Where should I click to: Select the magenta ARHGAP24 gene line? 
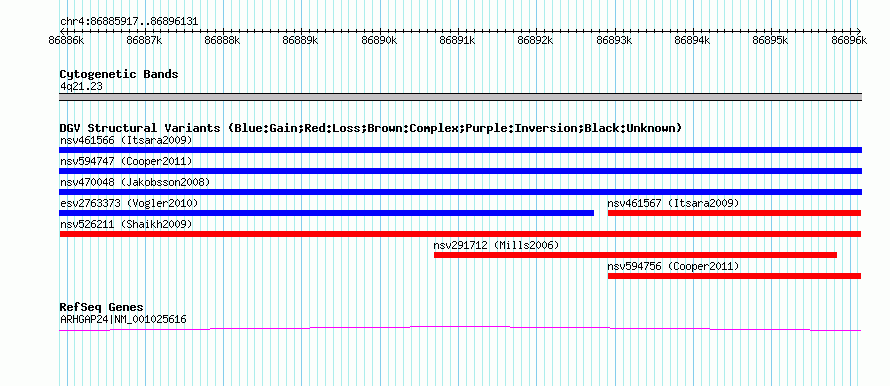click(460, 328)
